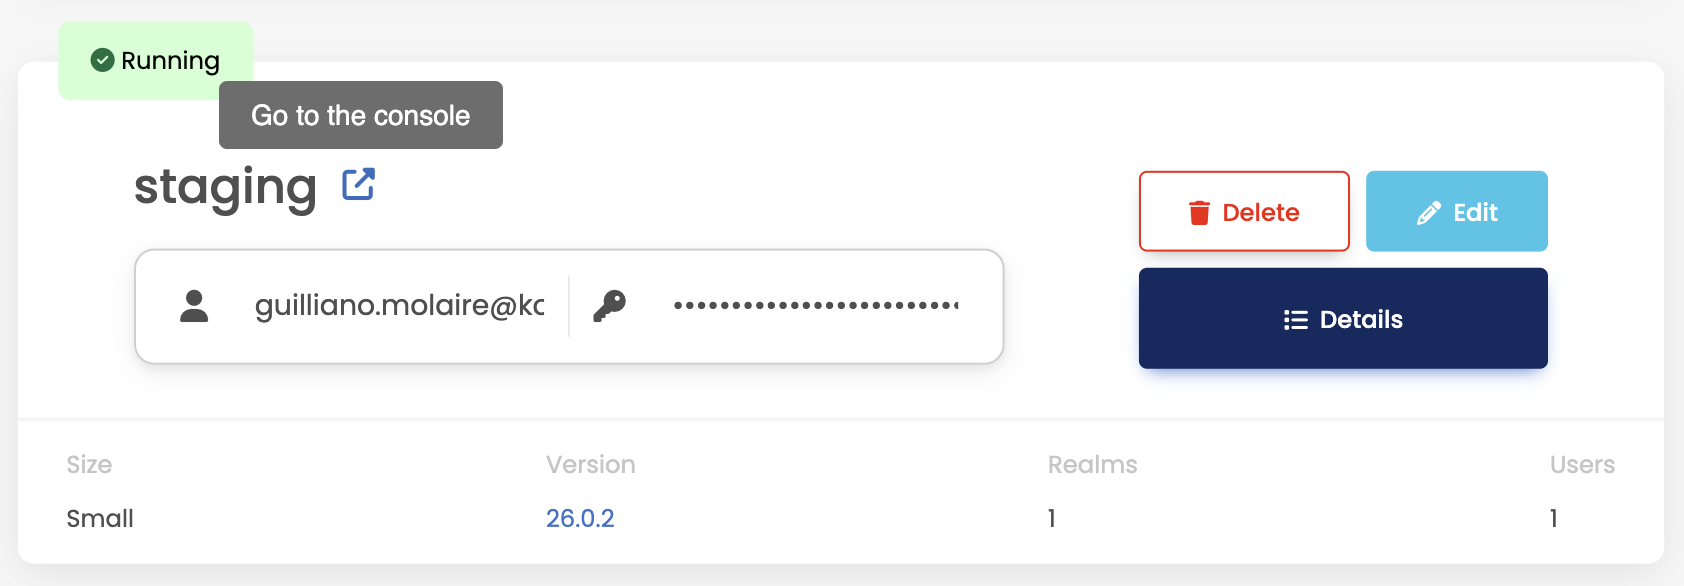Click the list icon on Details
1684x586 pixels.
click(x=1295, y=320)
